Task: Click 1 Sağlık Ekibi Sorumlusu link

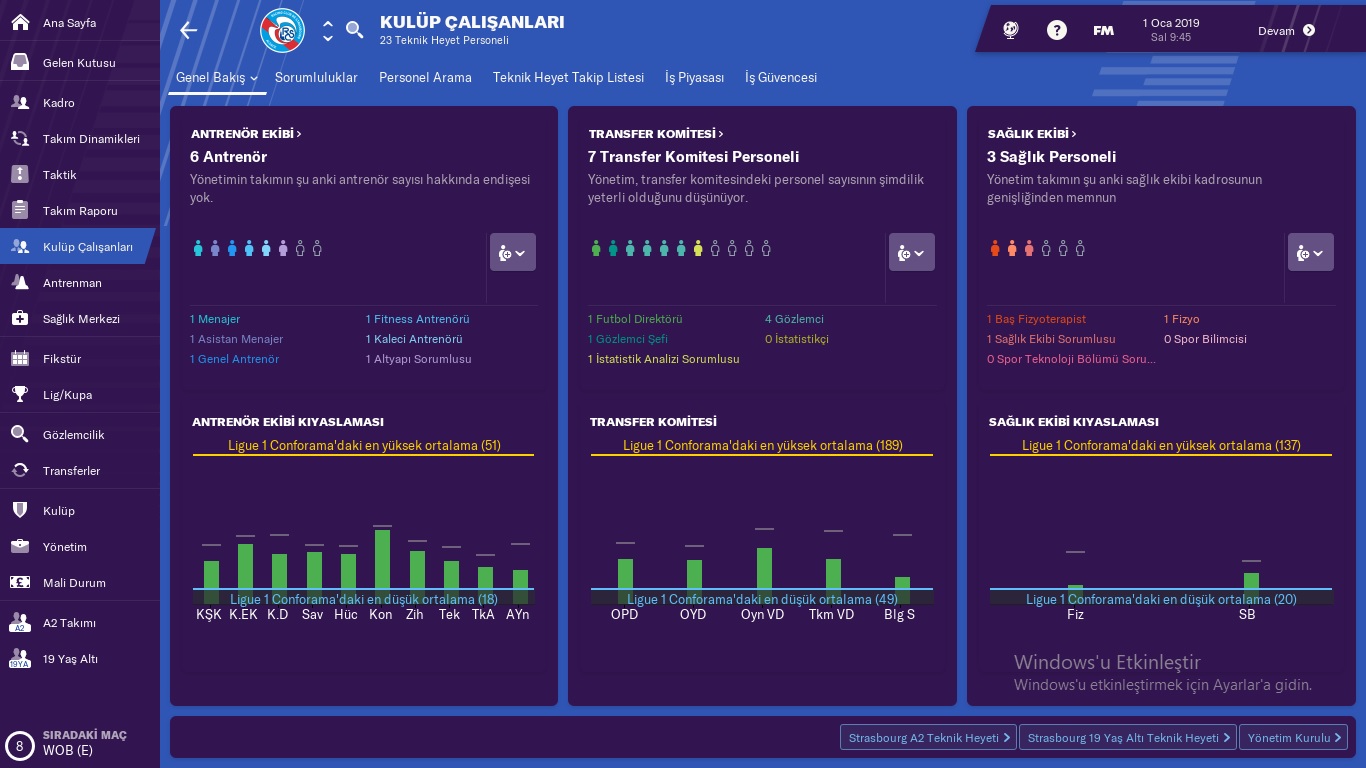Action: click(1051, 339)
